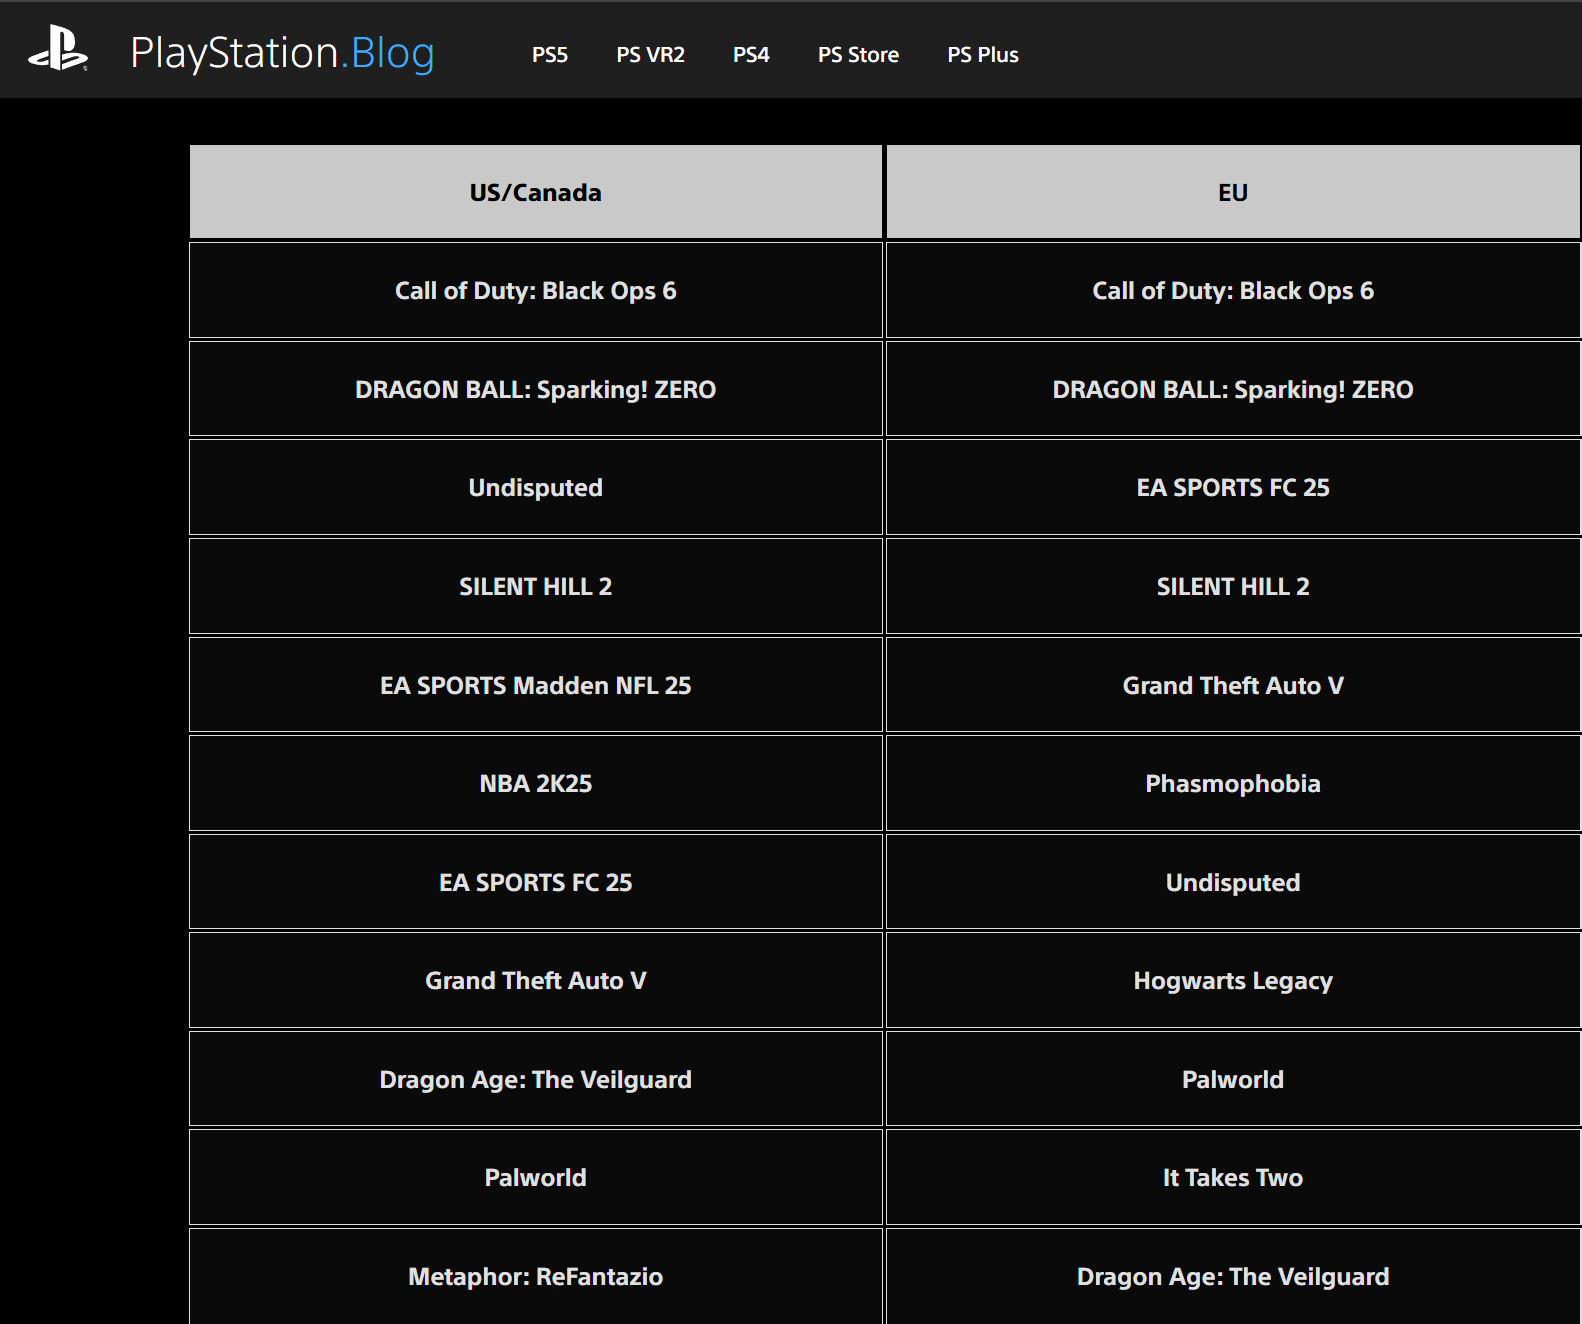Open the PS5 menu item
This screenshot has width=1582, height=1324.
pyautogui.click(x=550, y=55)
